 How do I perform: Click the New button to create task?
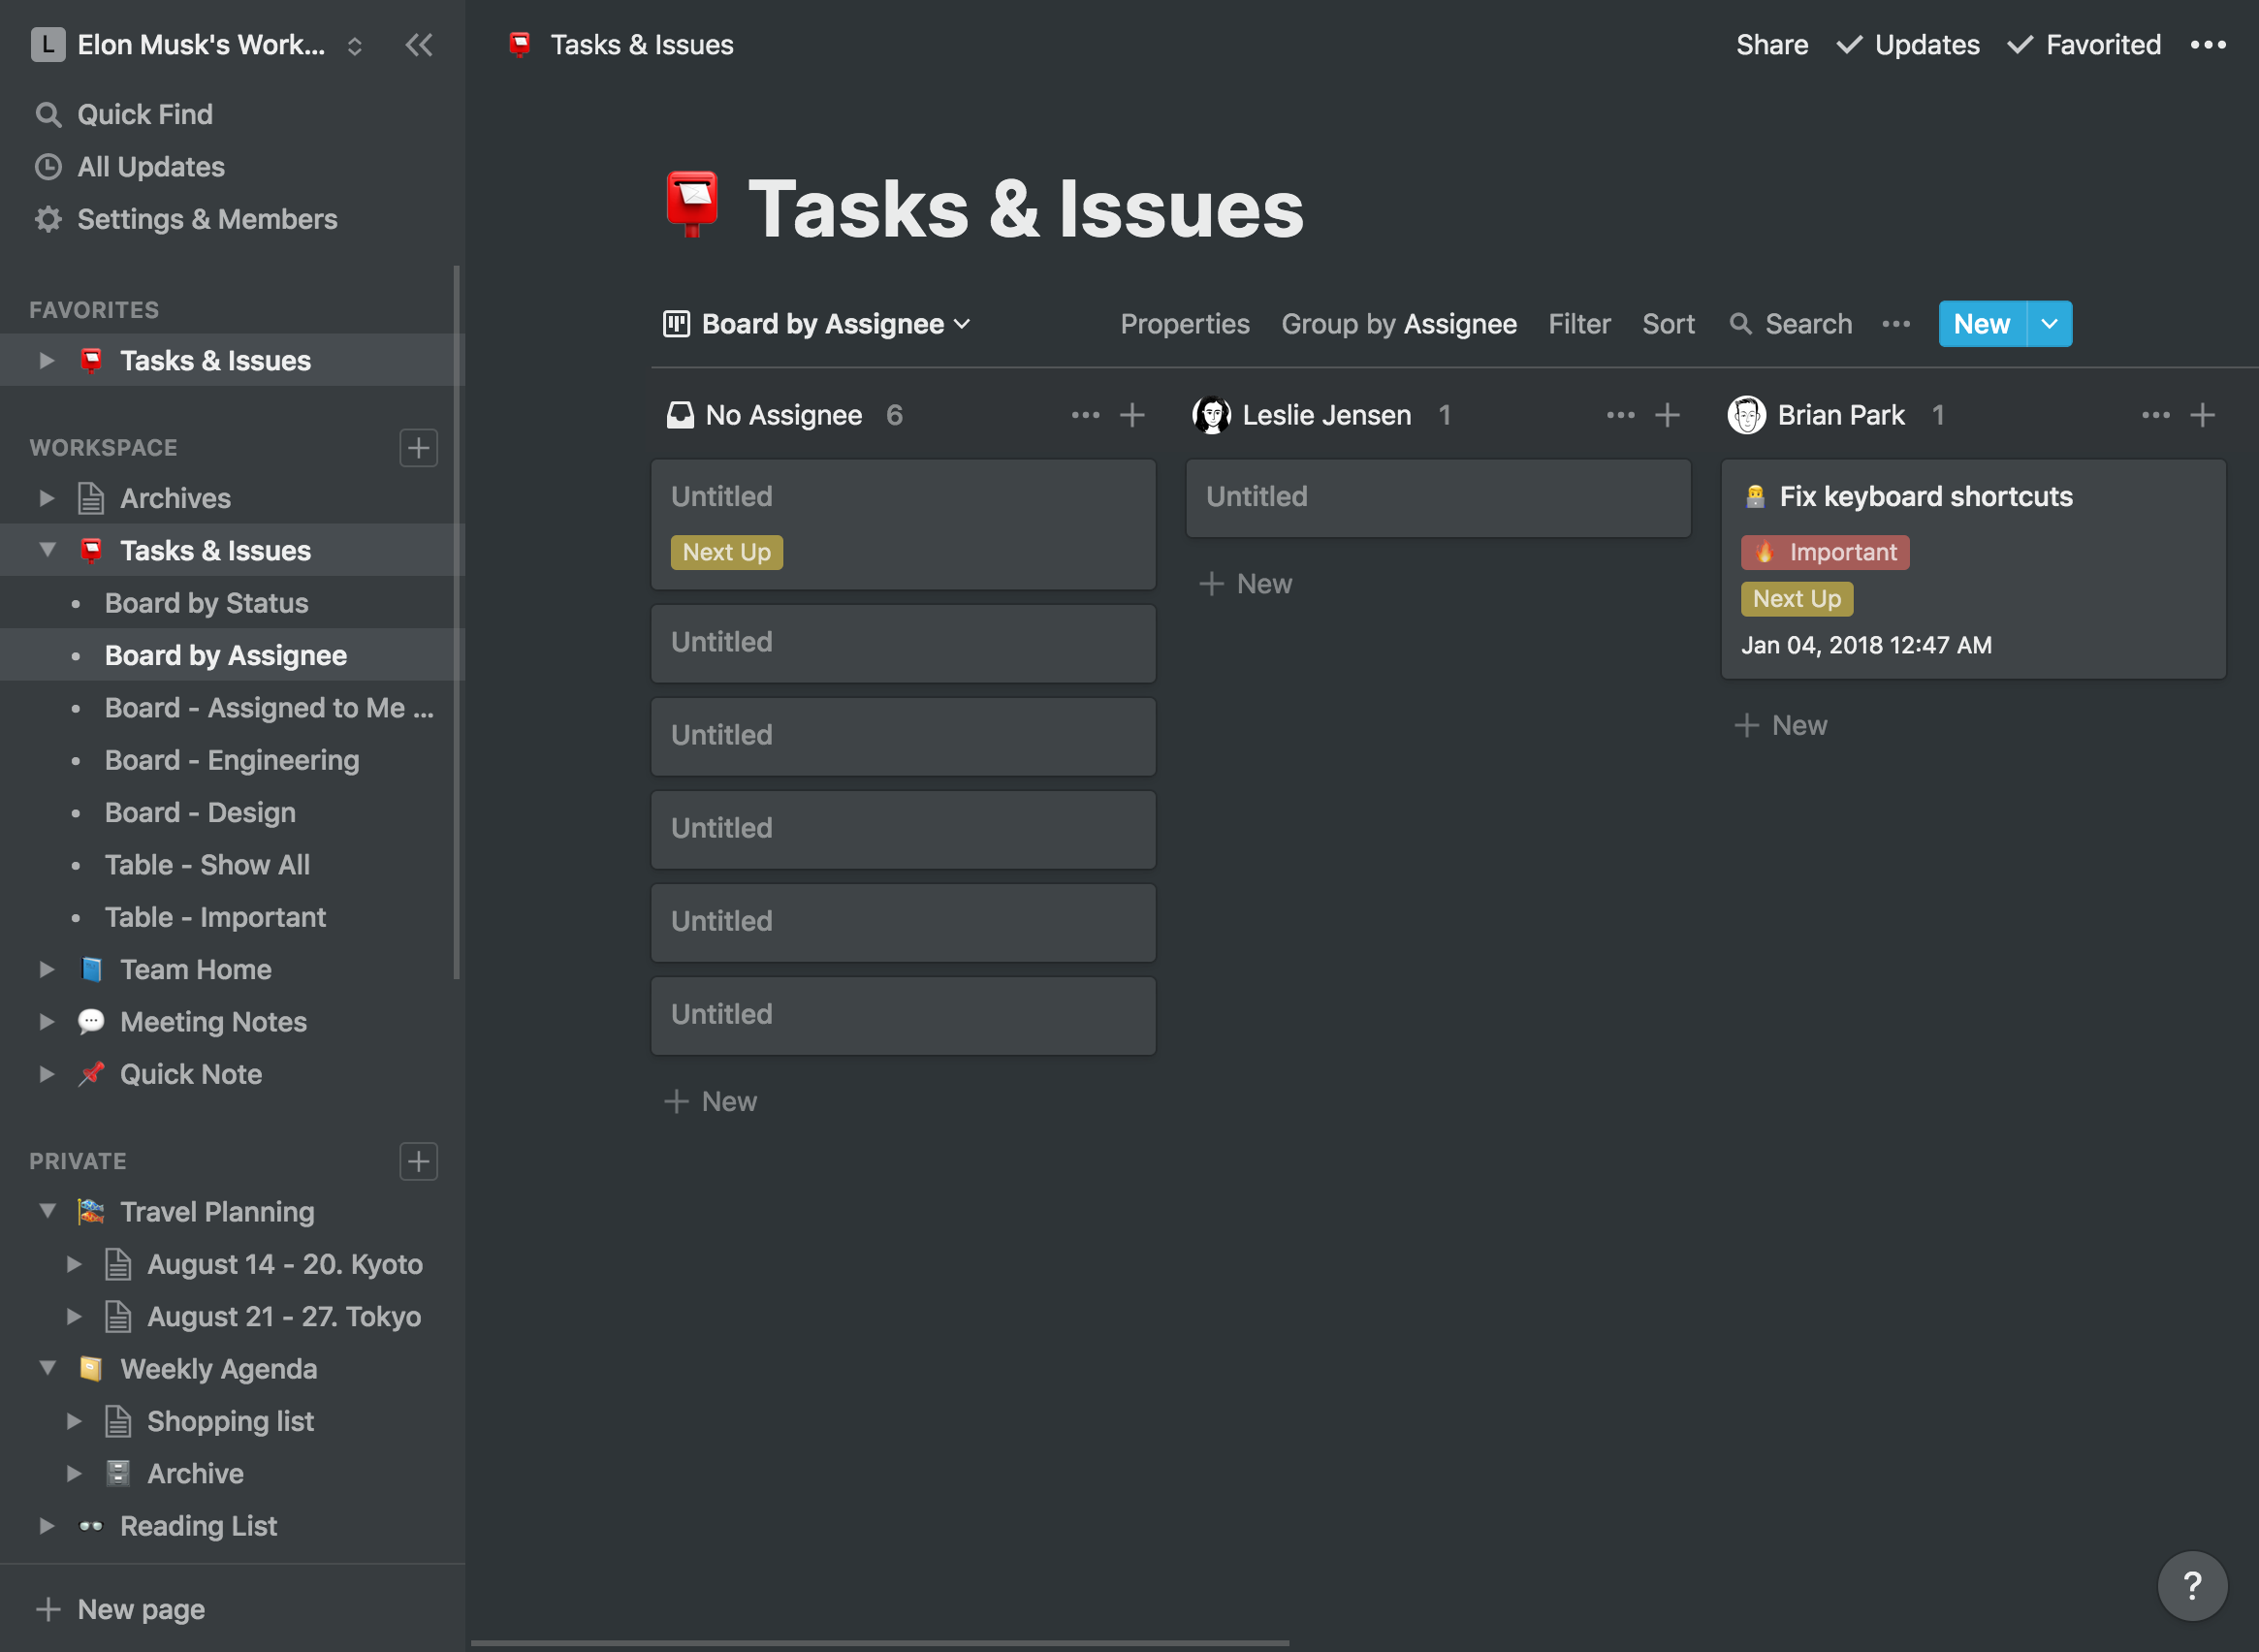[x=1982, y=323]
